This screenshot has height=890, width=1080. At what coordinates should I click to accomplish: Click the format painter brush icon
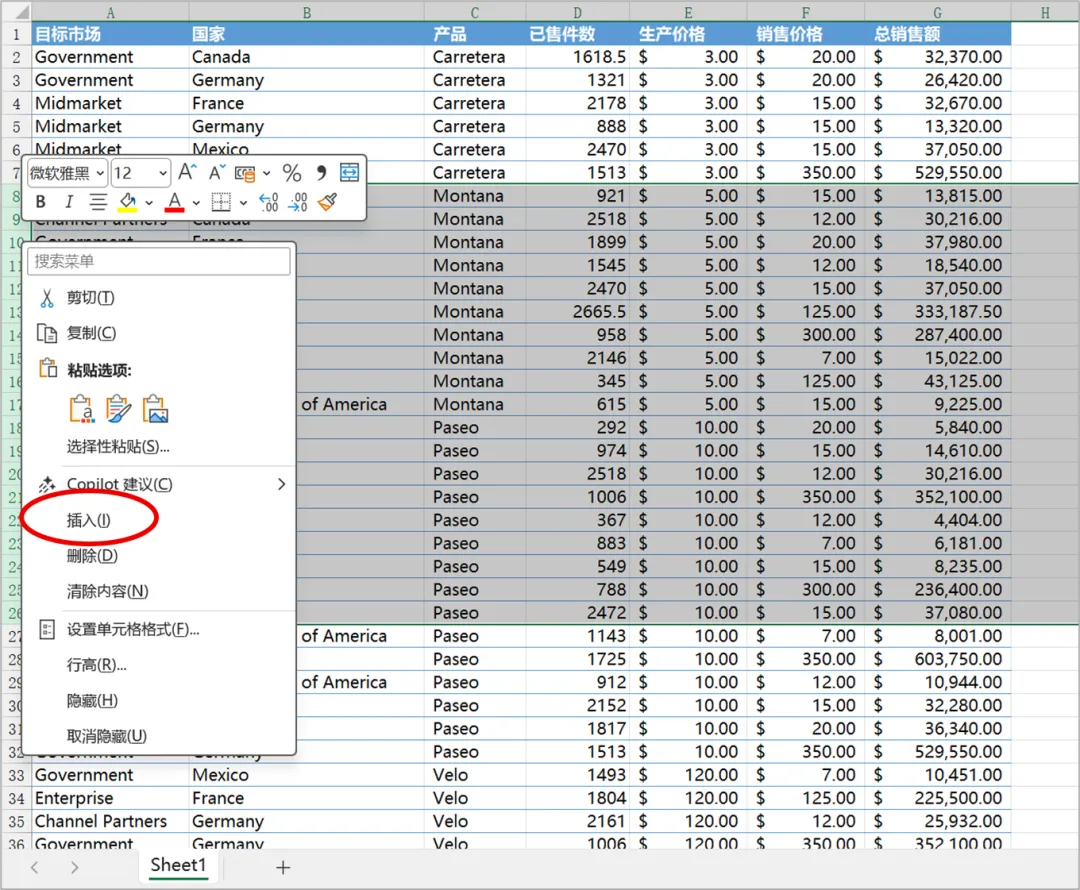pos(327,202)
